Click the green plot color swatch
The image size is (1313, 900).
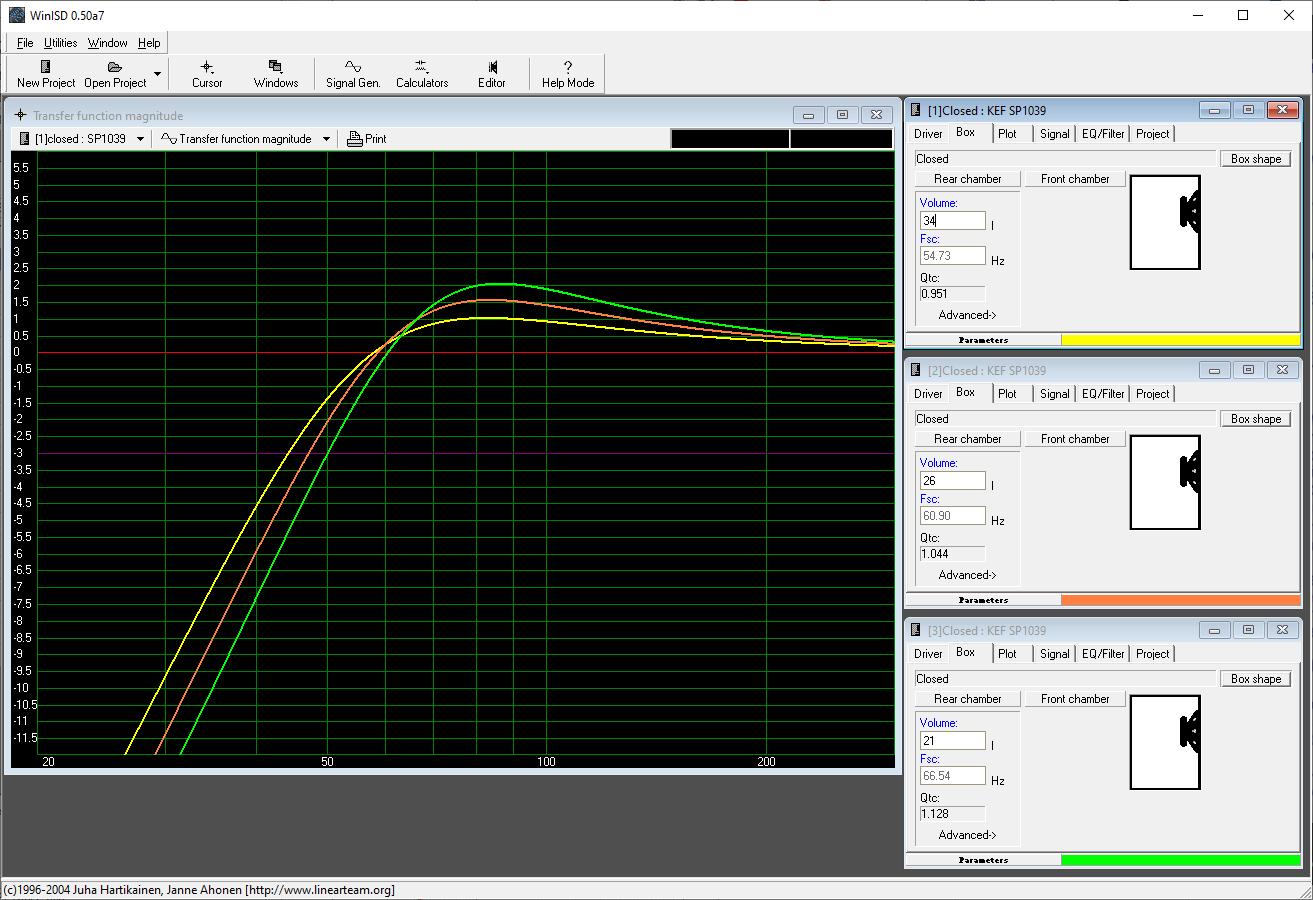tap(1180, 860)
